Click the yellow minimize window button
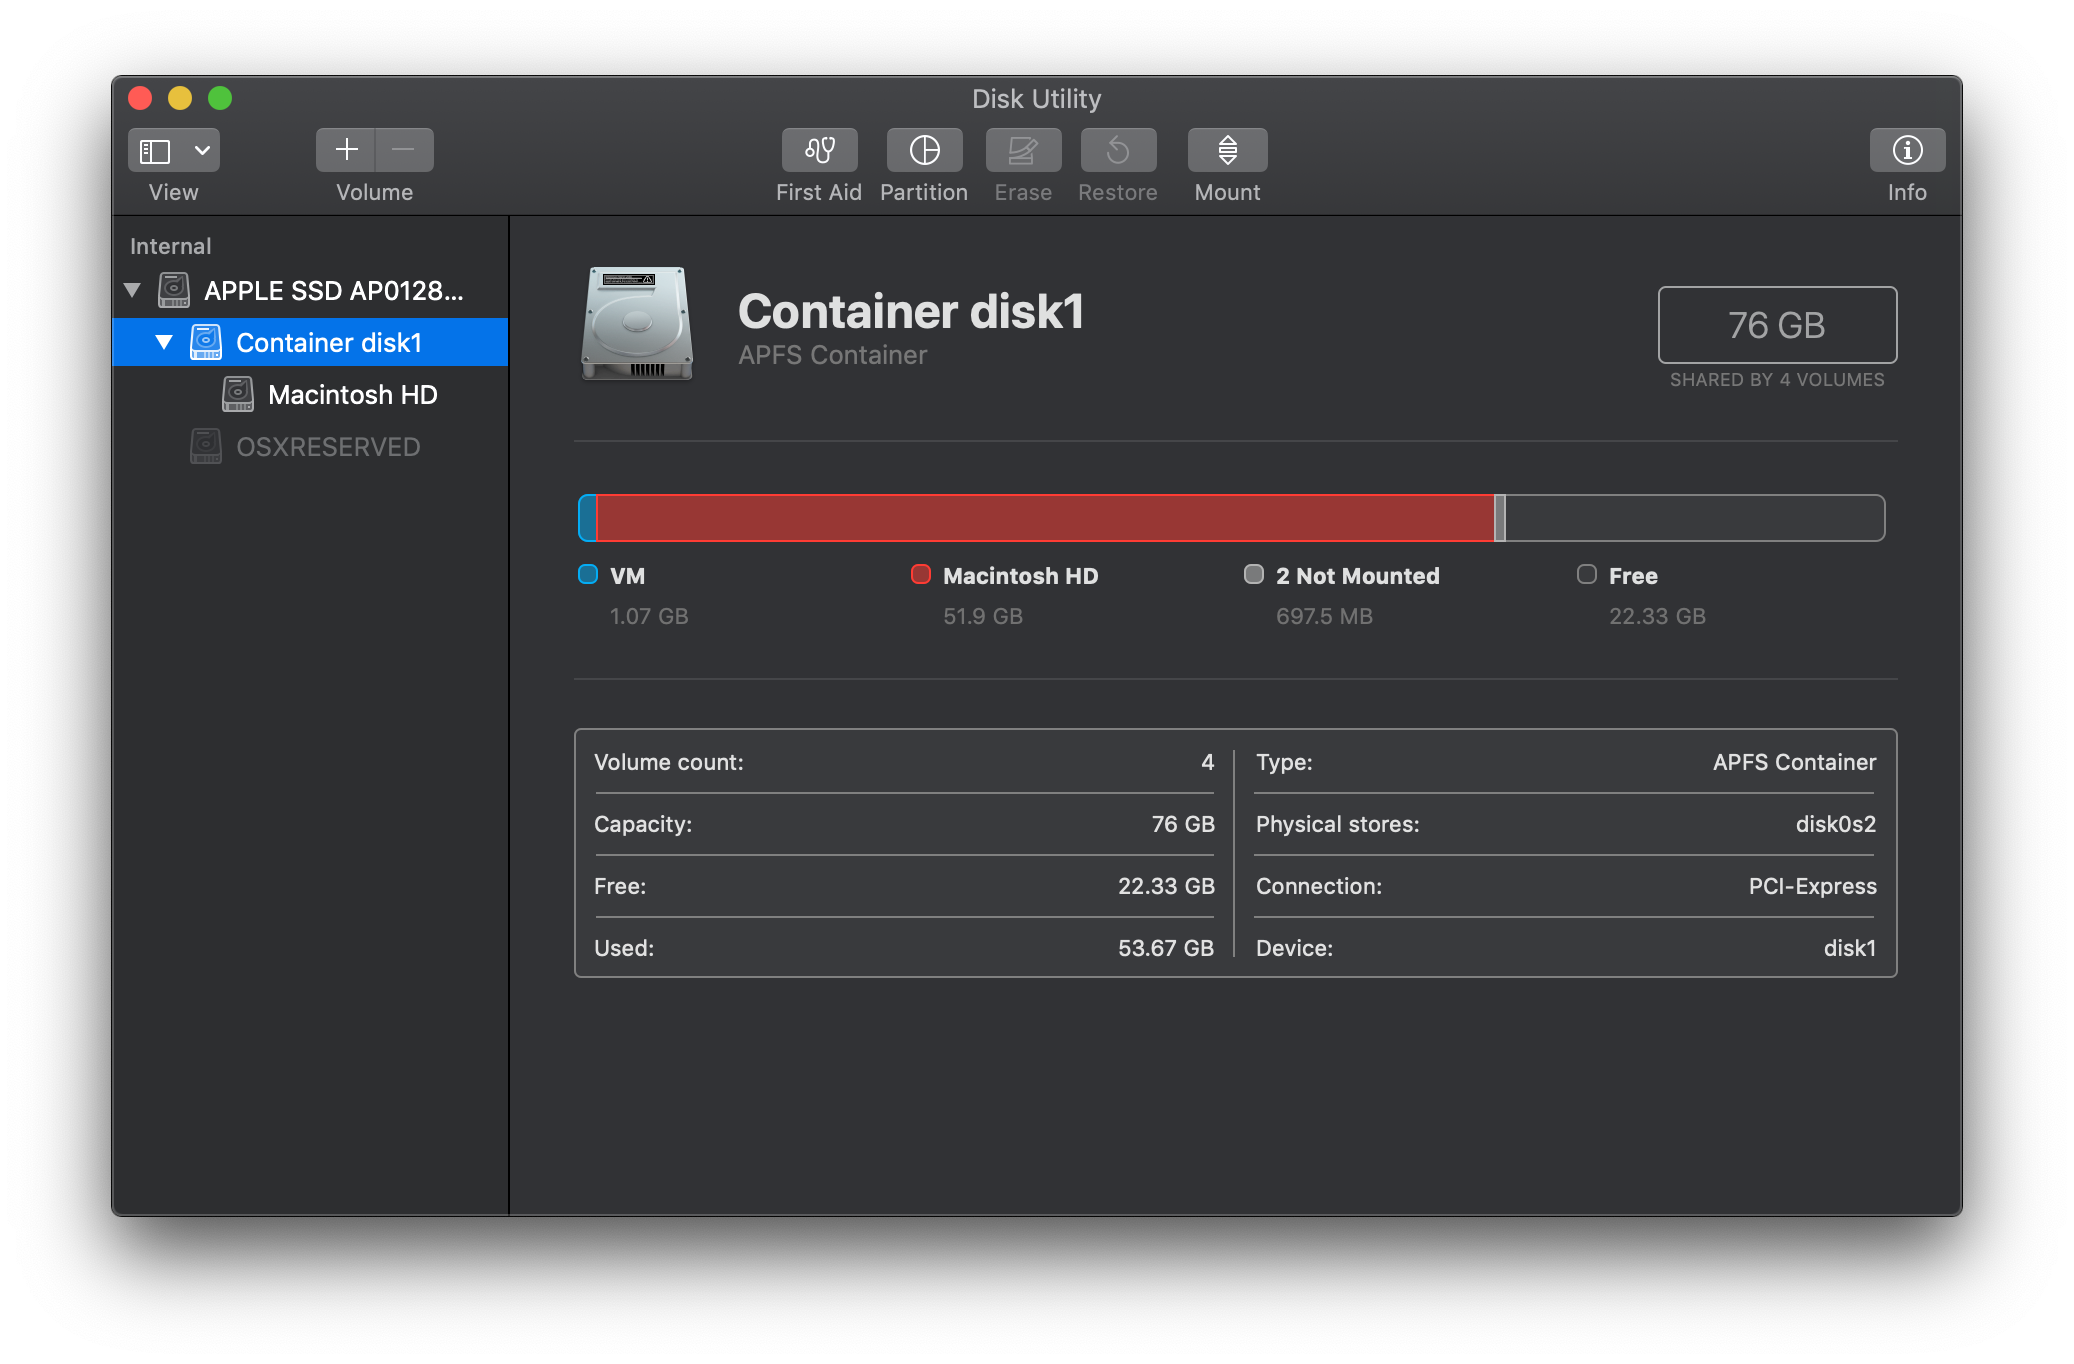The height and width of the screenshot is (1364, 2074). point(180,98)
